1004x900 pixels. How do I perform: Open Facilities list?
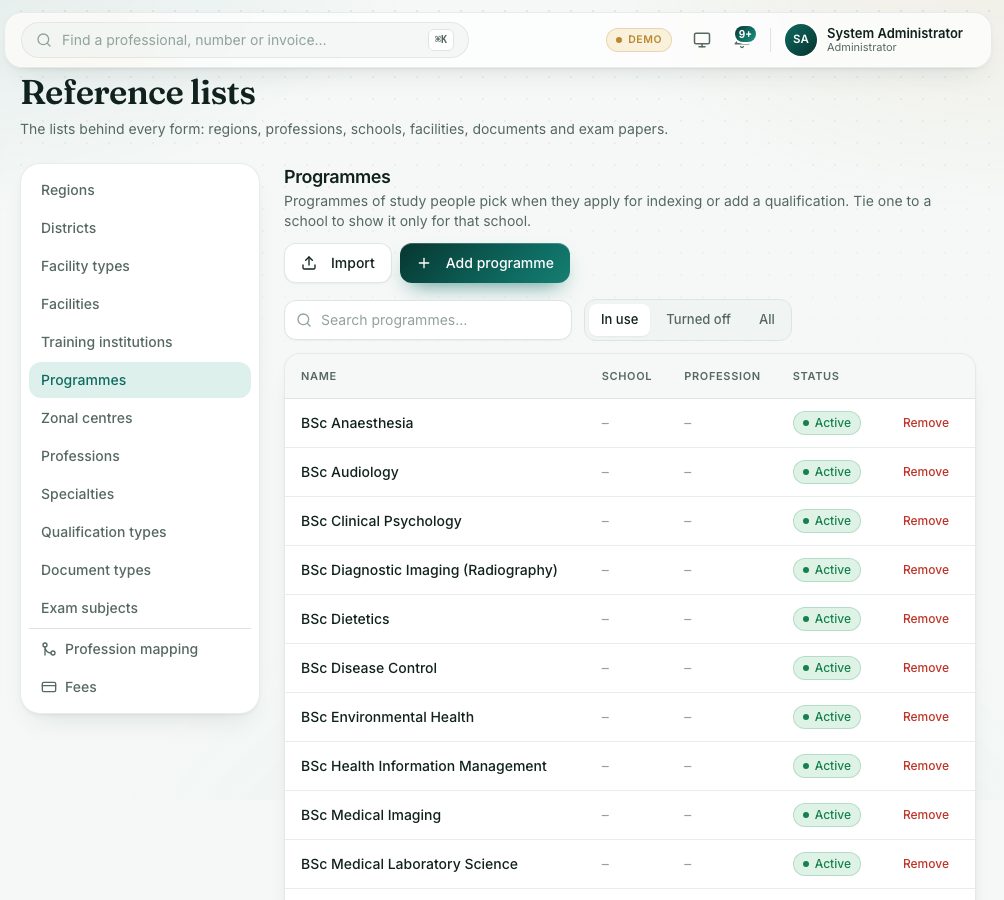coord(140,304)
